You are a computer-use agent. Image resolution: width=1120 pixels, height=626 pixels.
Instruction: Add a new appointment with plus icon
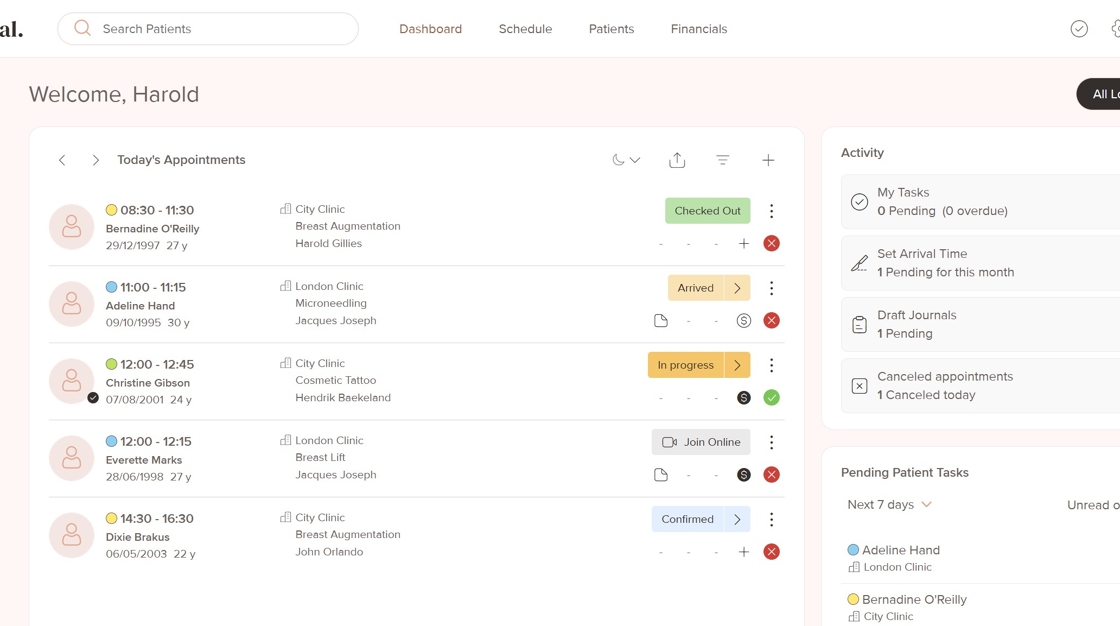point(768,160)
